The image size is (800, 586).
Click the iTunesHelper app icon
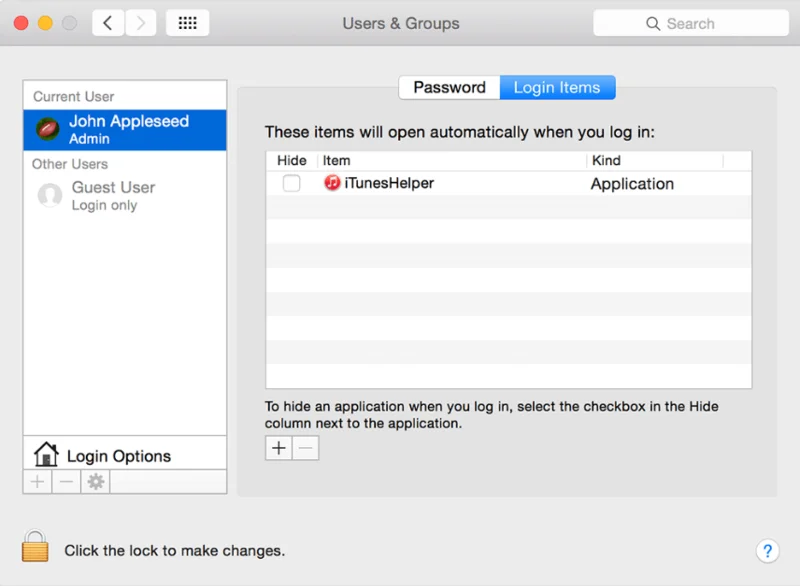332,183
